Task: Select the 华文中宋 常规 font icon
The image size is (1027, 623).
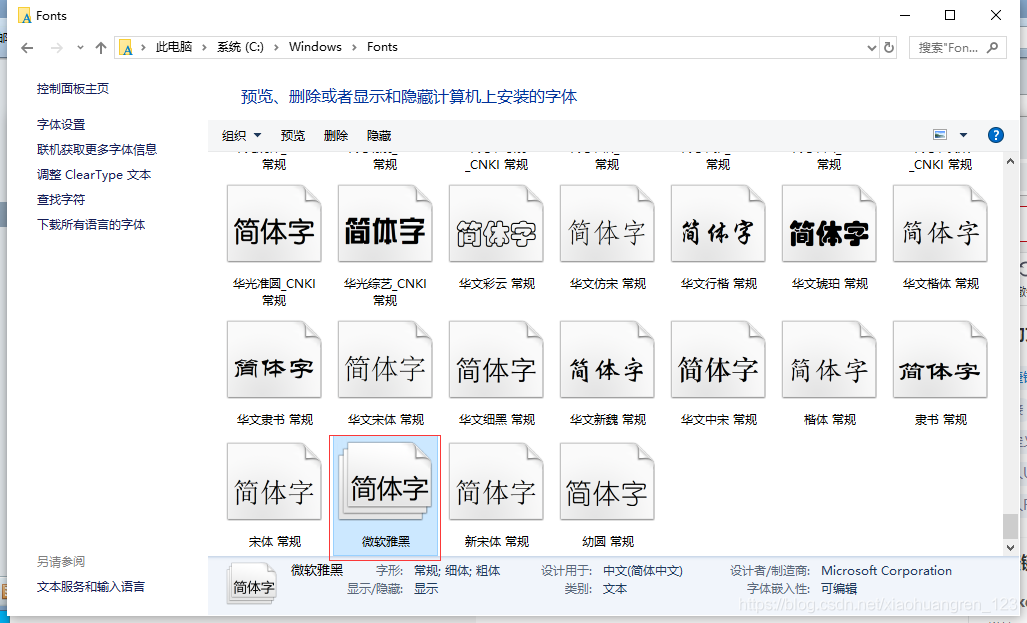Action: (x=718, y=359)
